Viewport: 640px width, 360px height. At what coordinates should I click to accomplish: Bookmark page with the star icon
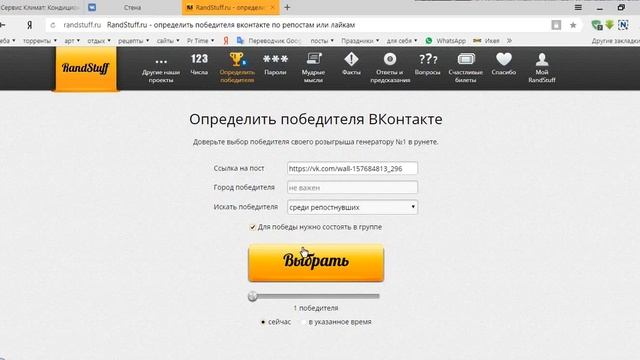(x=573, y=25)
